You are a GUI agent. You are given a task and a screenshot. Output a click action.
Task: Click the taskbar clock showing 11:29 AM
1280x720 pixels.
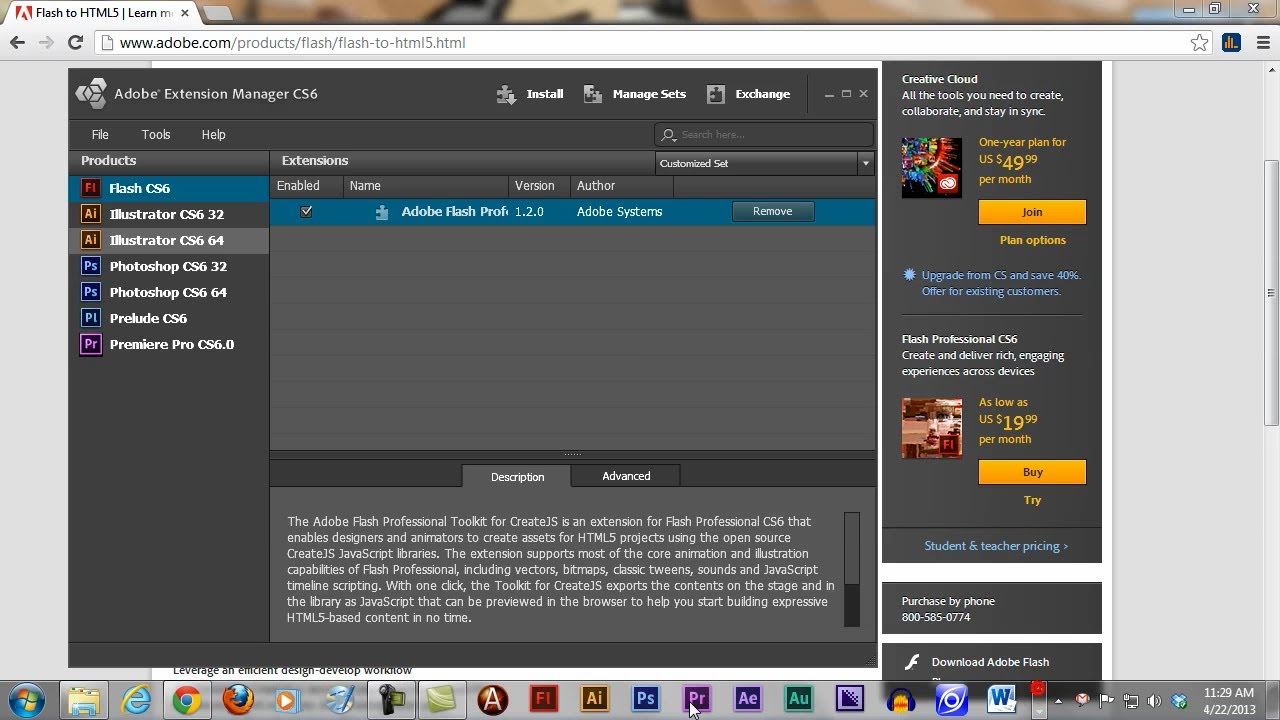[1229, 700]
